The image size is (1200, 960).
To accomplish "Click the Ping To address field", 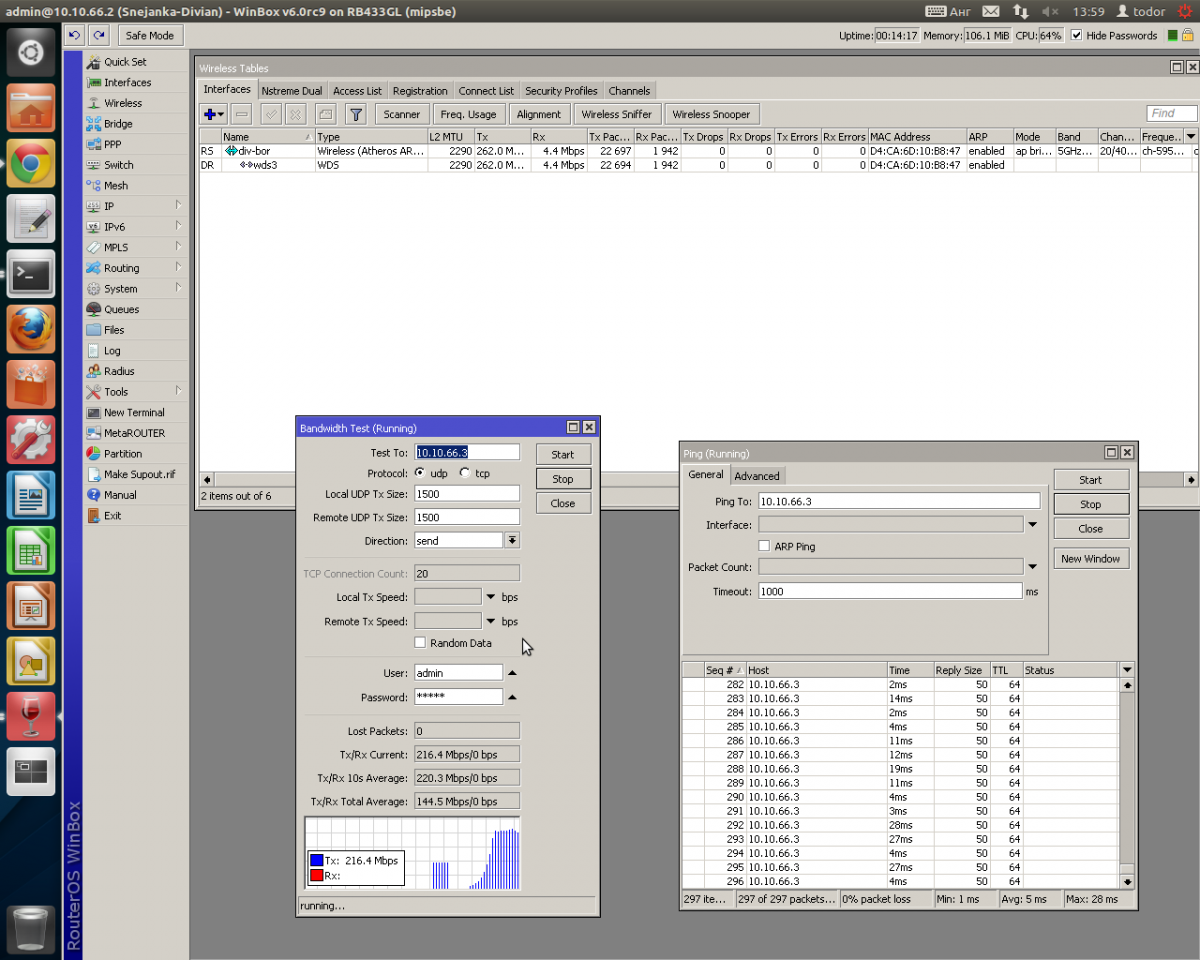I will (898, 501).
